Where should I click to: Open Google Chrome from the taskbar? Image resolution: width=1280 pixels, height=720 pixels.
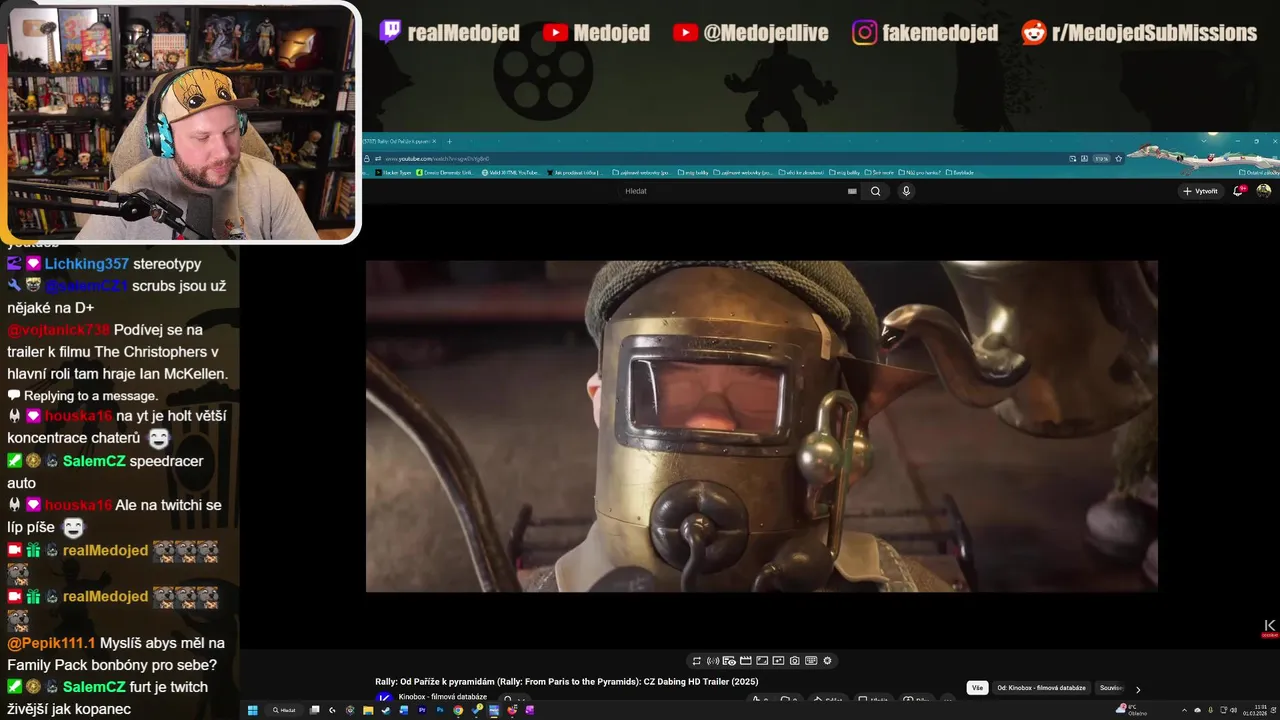click(458, 710)
